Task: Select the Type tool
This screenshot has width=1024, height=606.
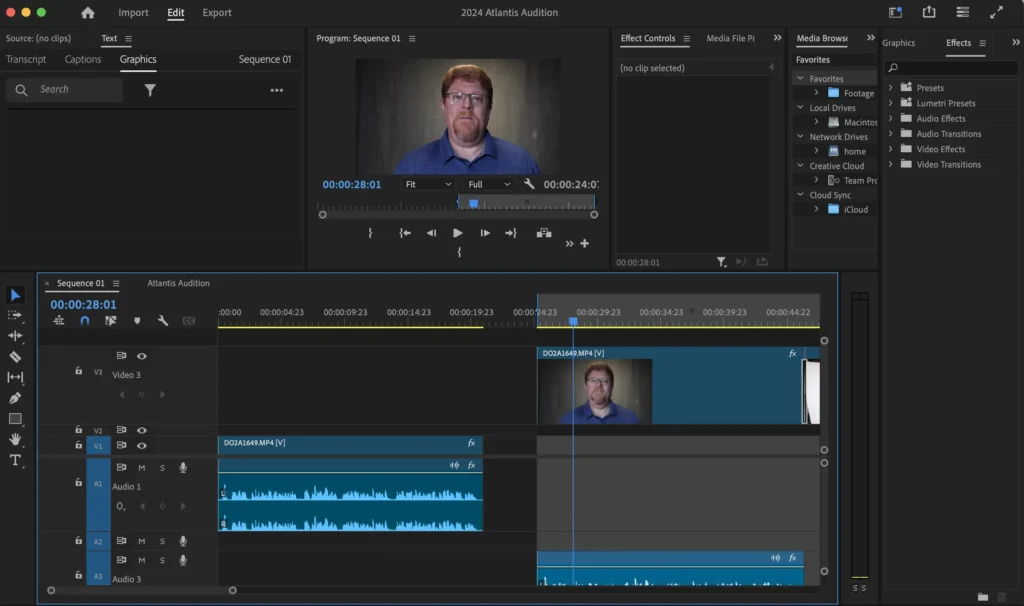Action: pyautogui.click(x=15, y=460)
